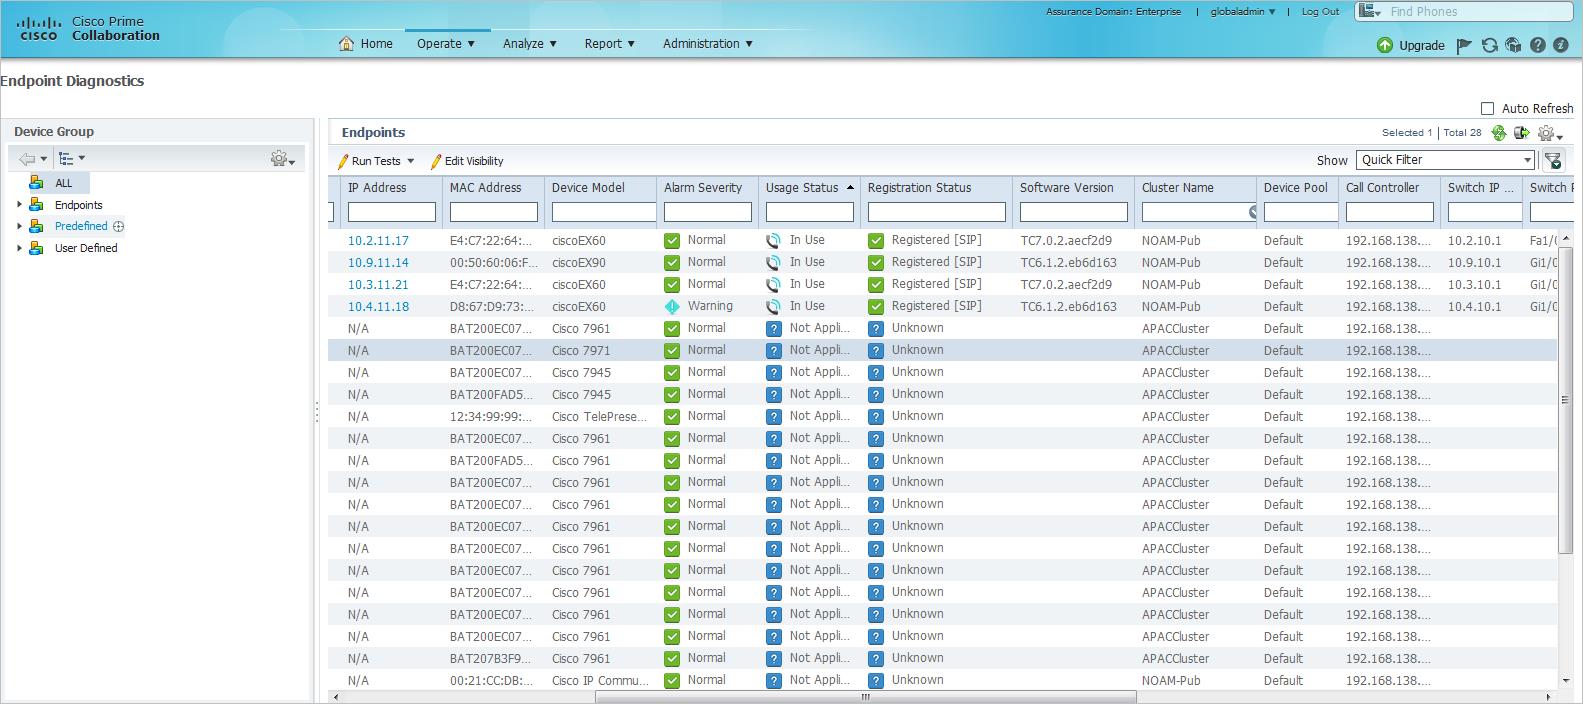
Task: Click the MAC cell starting 12:34:99:99
Action: [492, 417]
